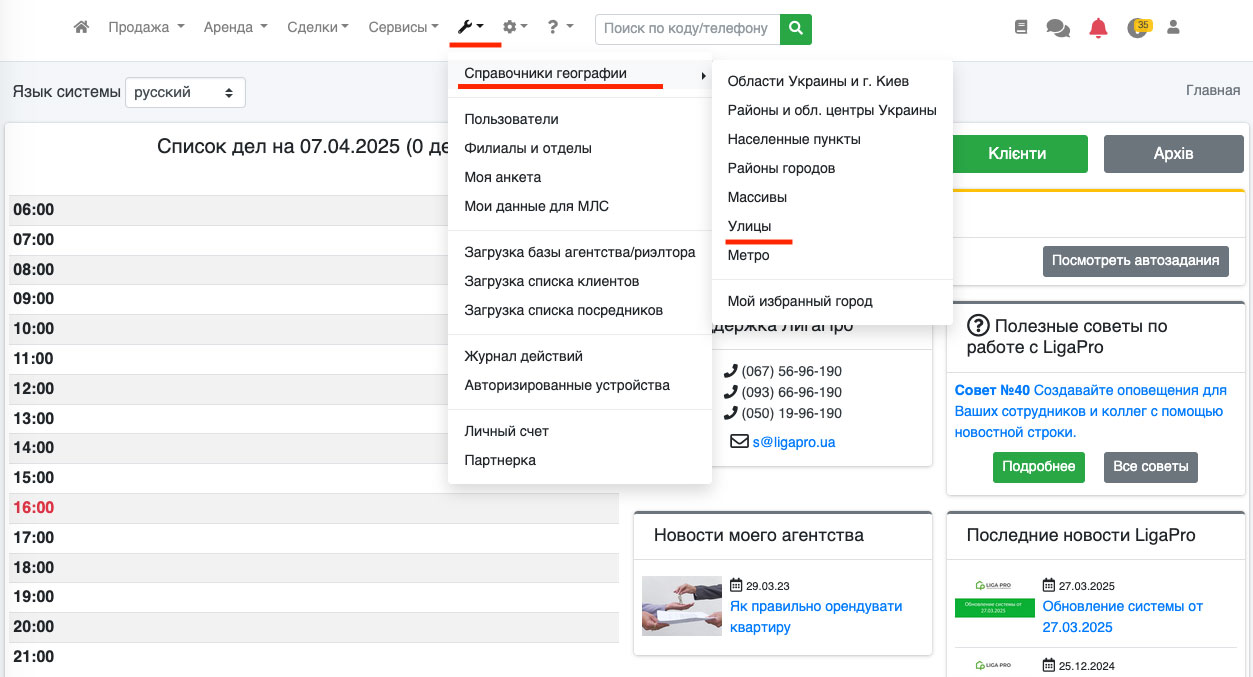1253x677 pixels.
Task: Select Метро in geography submenu
Action: coord(748,255)
